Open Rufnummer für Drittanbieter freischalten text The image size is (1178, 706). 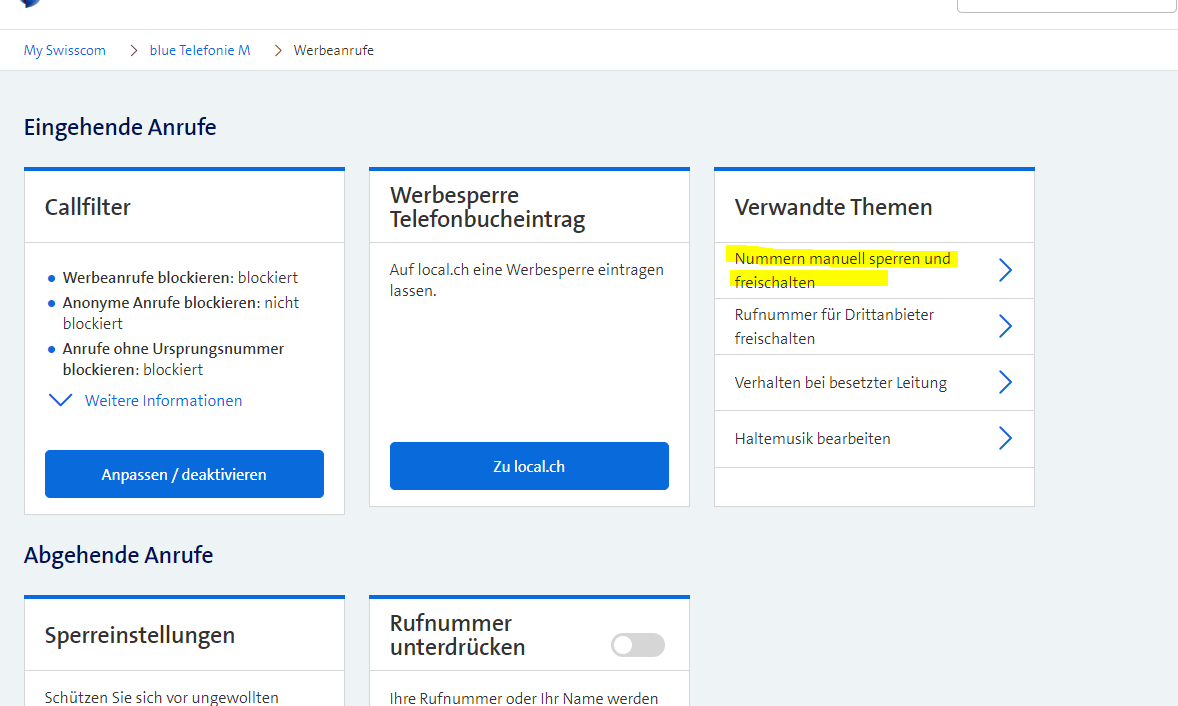click(834, 326)
